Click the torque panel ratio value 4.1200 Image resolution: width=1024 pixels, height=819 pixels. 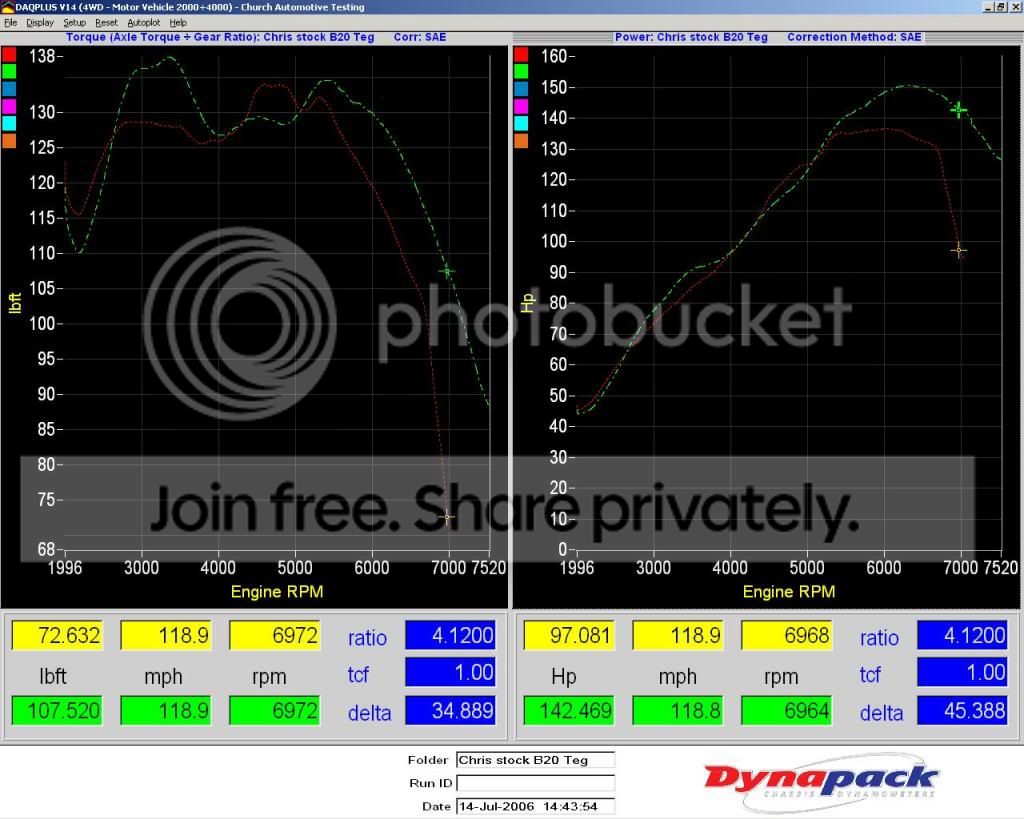pos(450,635)
